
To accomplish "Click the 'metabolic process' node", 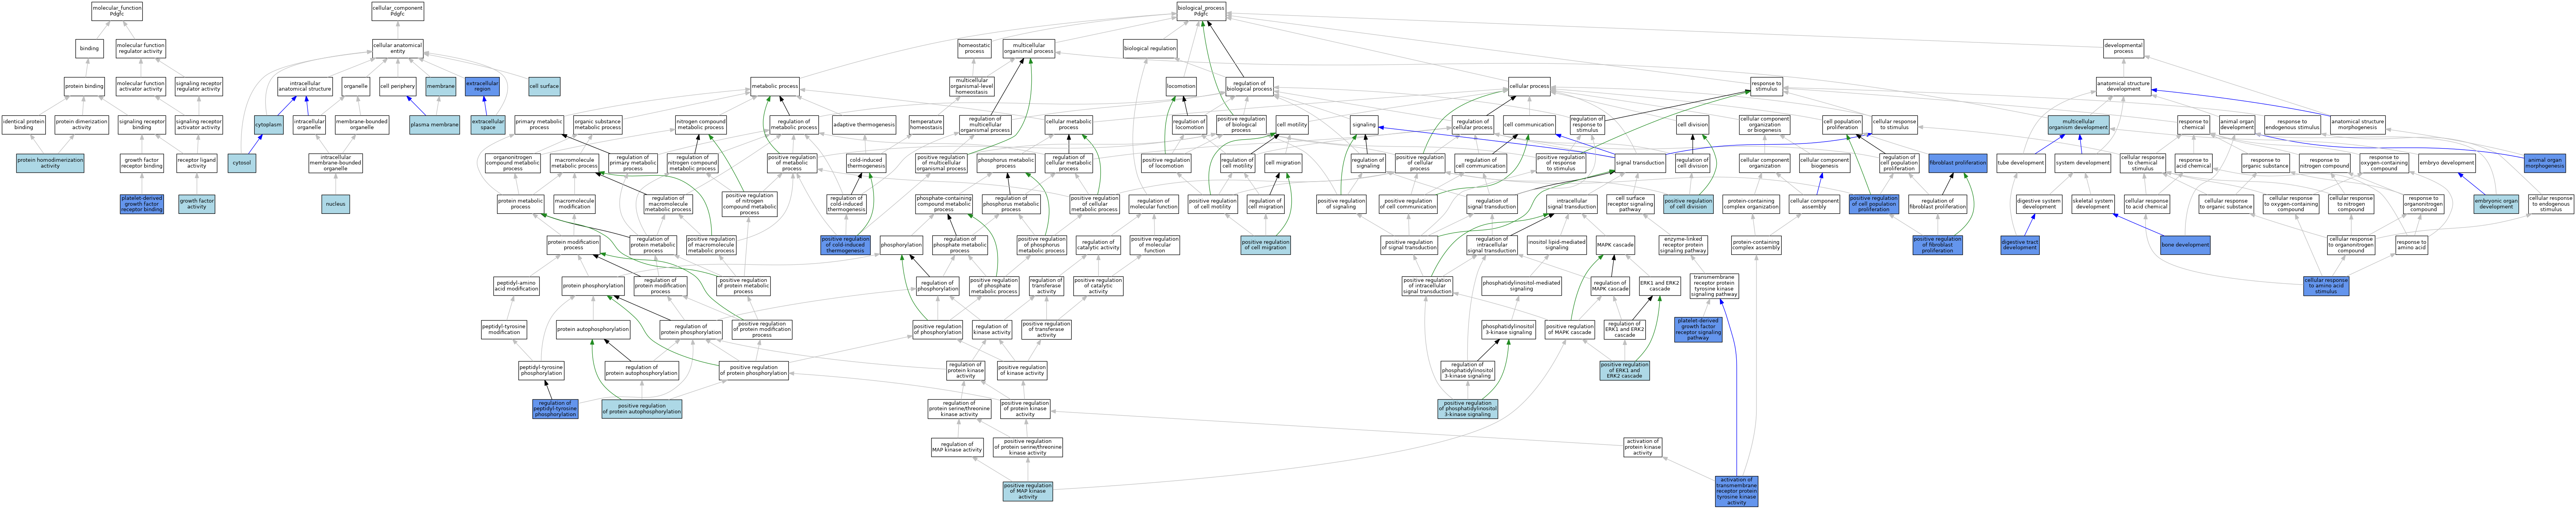I will pos(775,87).
